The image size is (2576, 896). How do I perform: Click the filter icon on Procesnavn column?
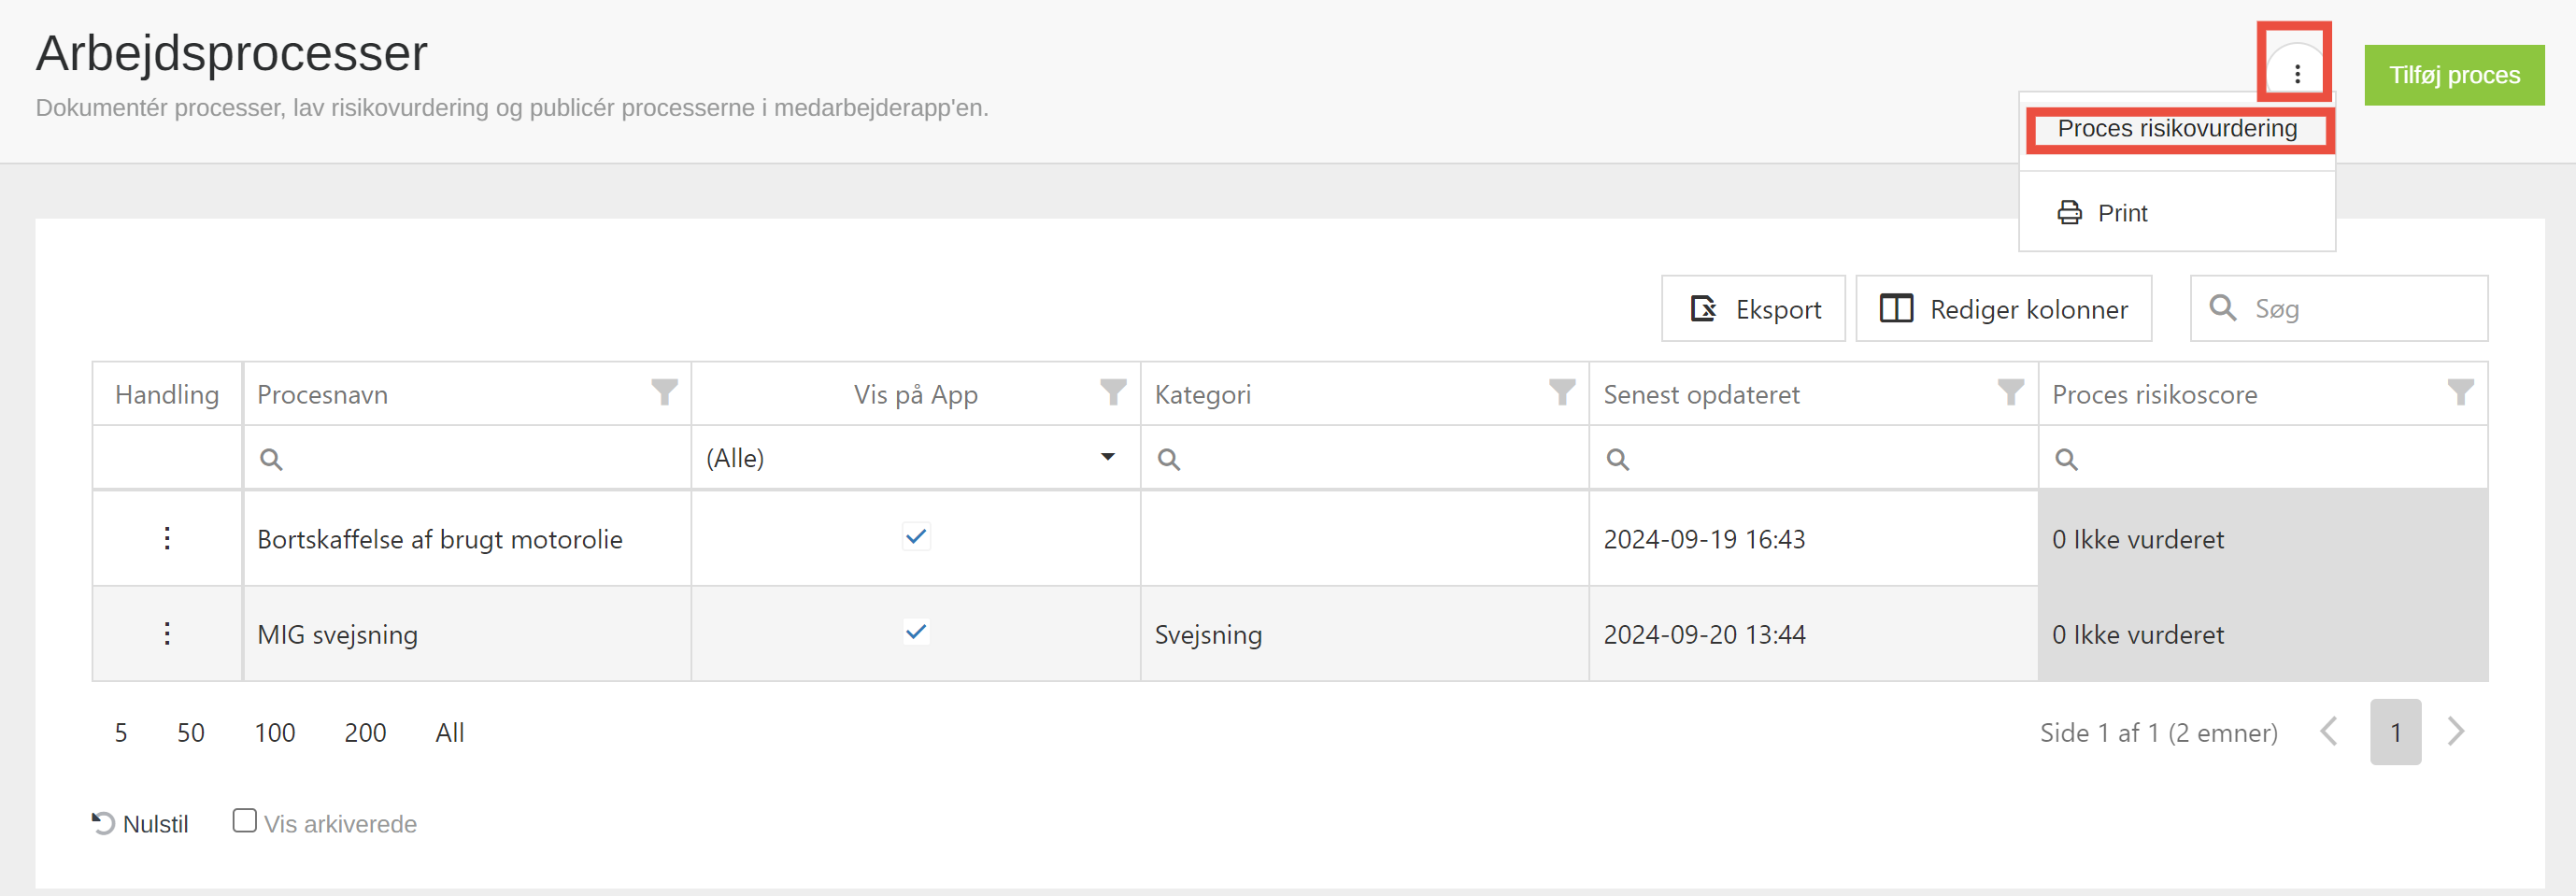click(x=664, y=392)
